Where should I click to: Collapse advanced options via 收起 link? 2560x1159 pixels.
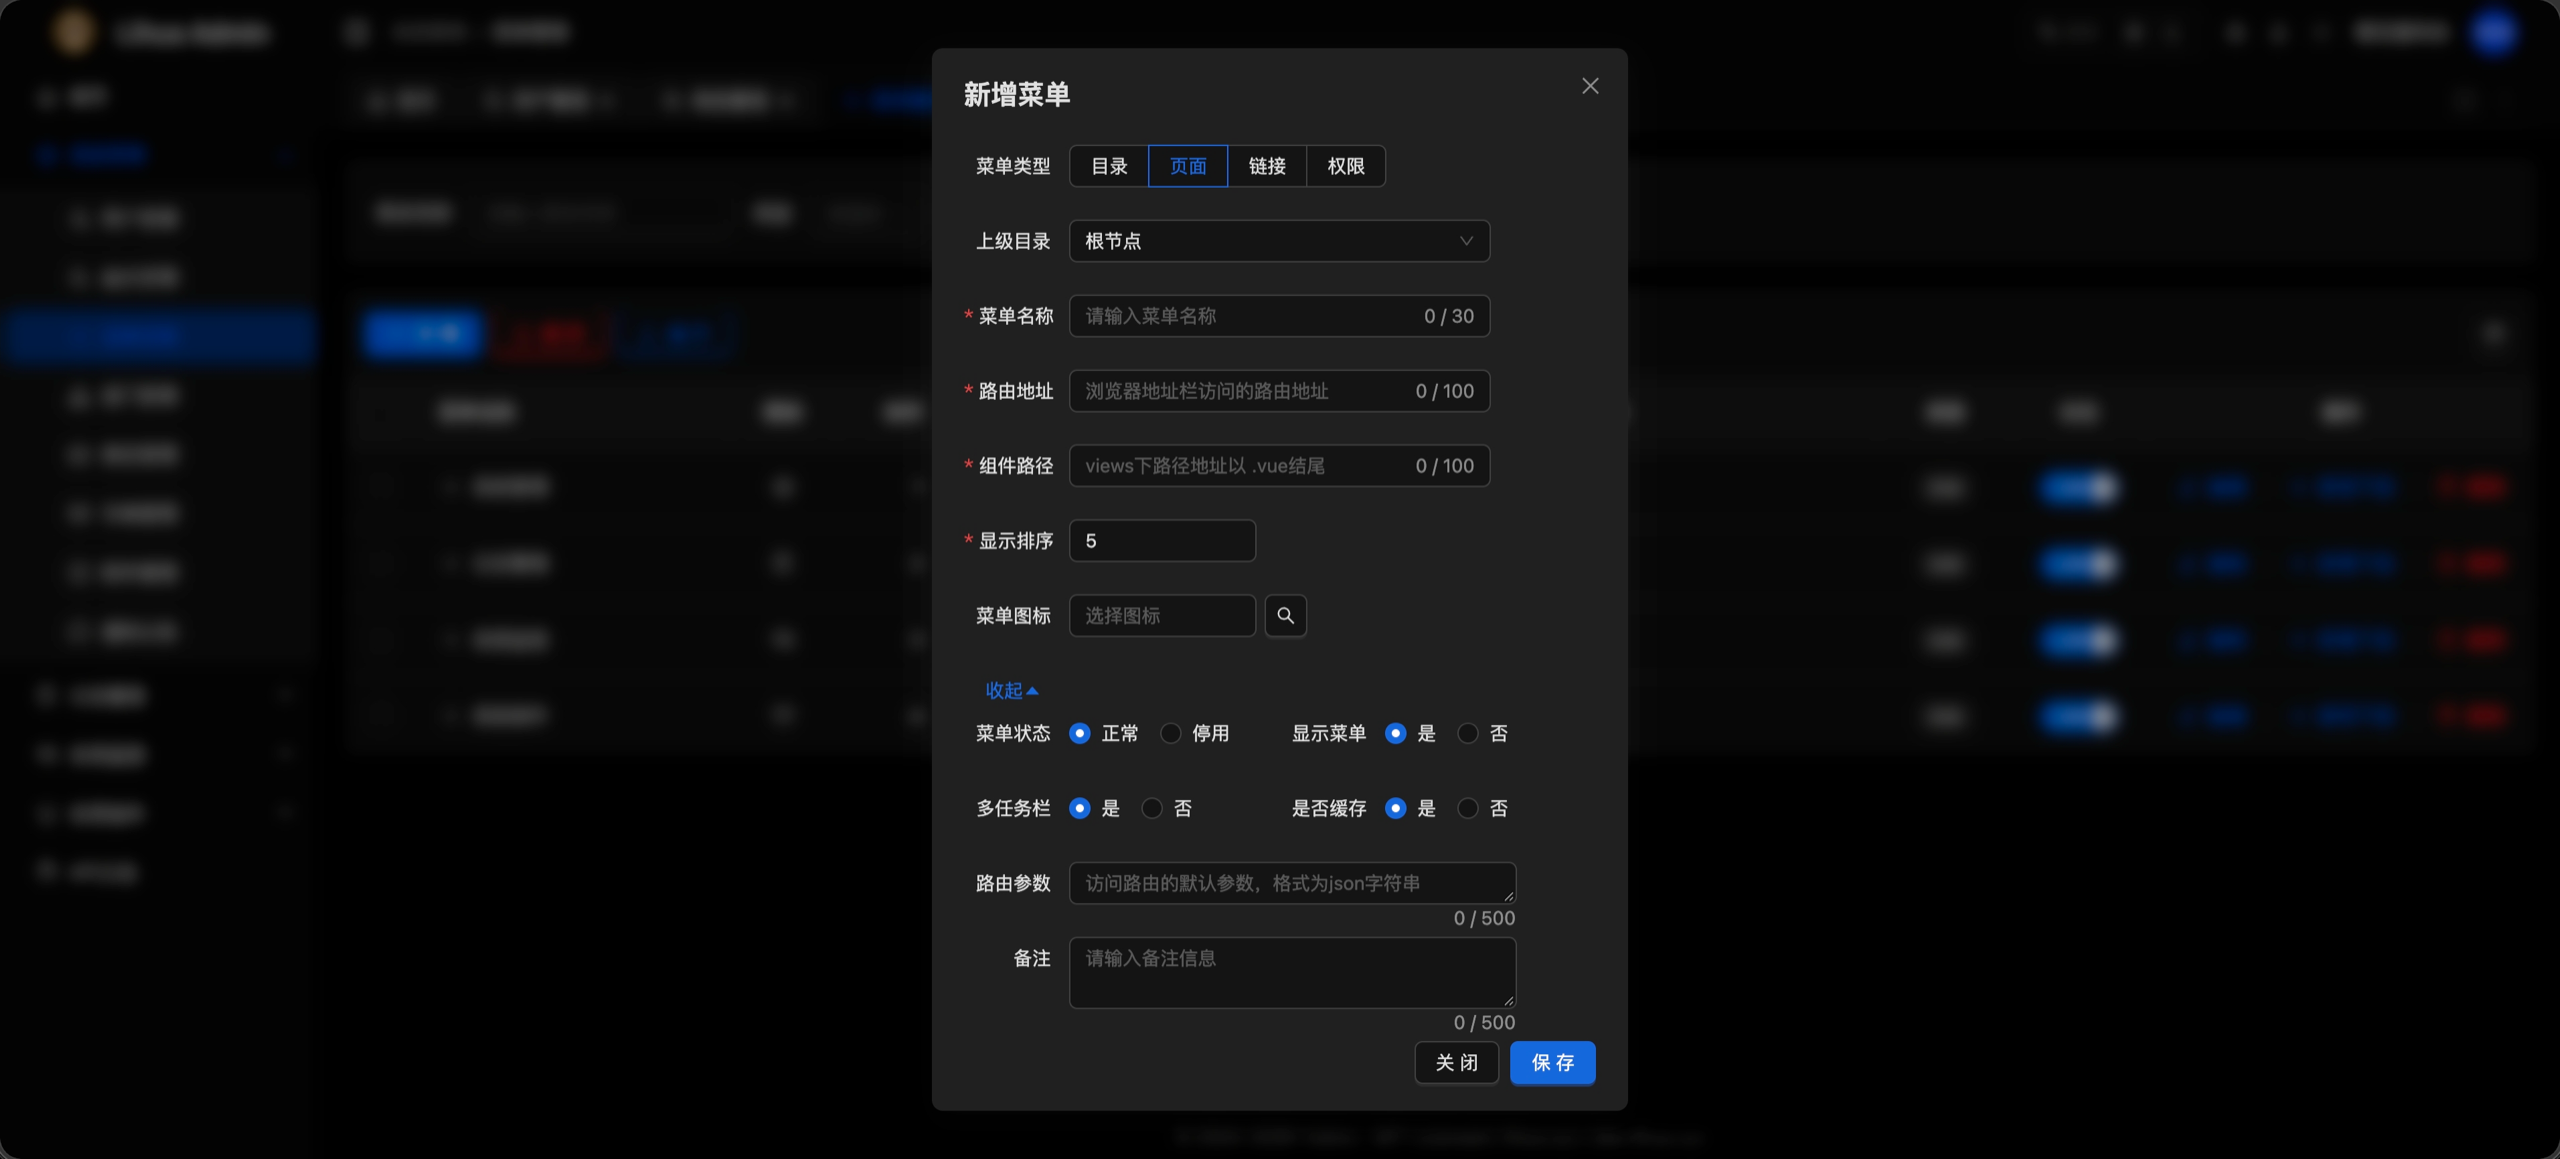click(x=1011, y=691)
